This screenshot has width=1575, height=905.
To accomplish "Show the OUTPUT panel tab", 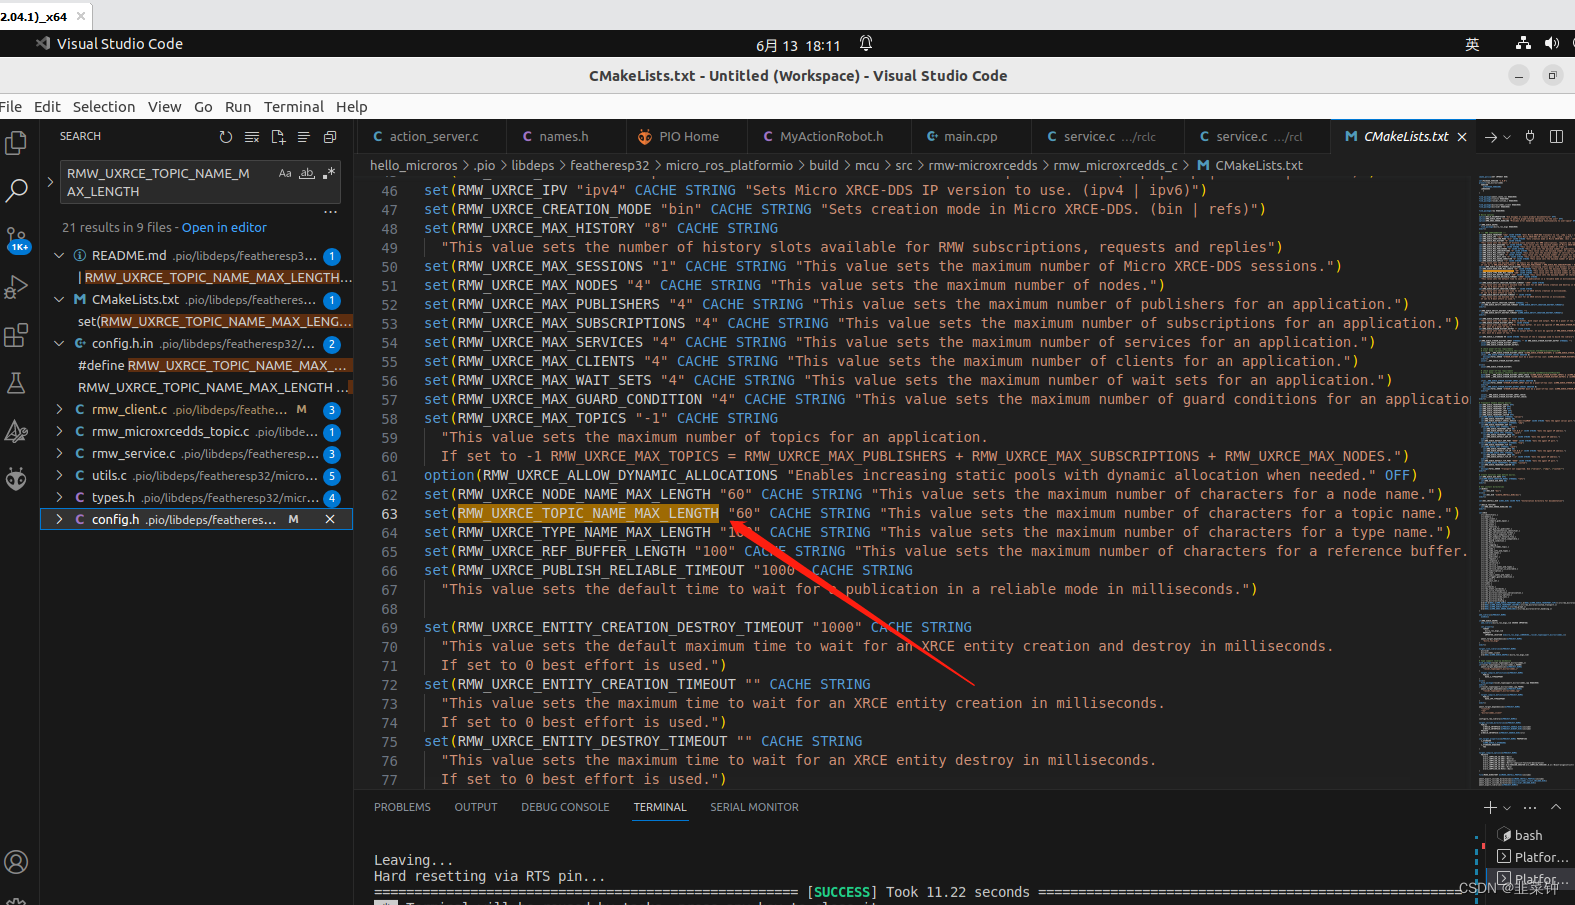I will pyautogui.click(x=476, y=807).
